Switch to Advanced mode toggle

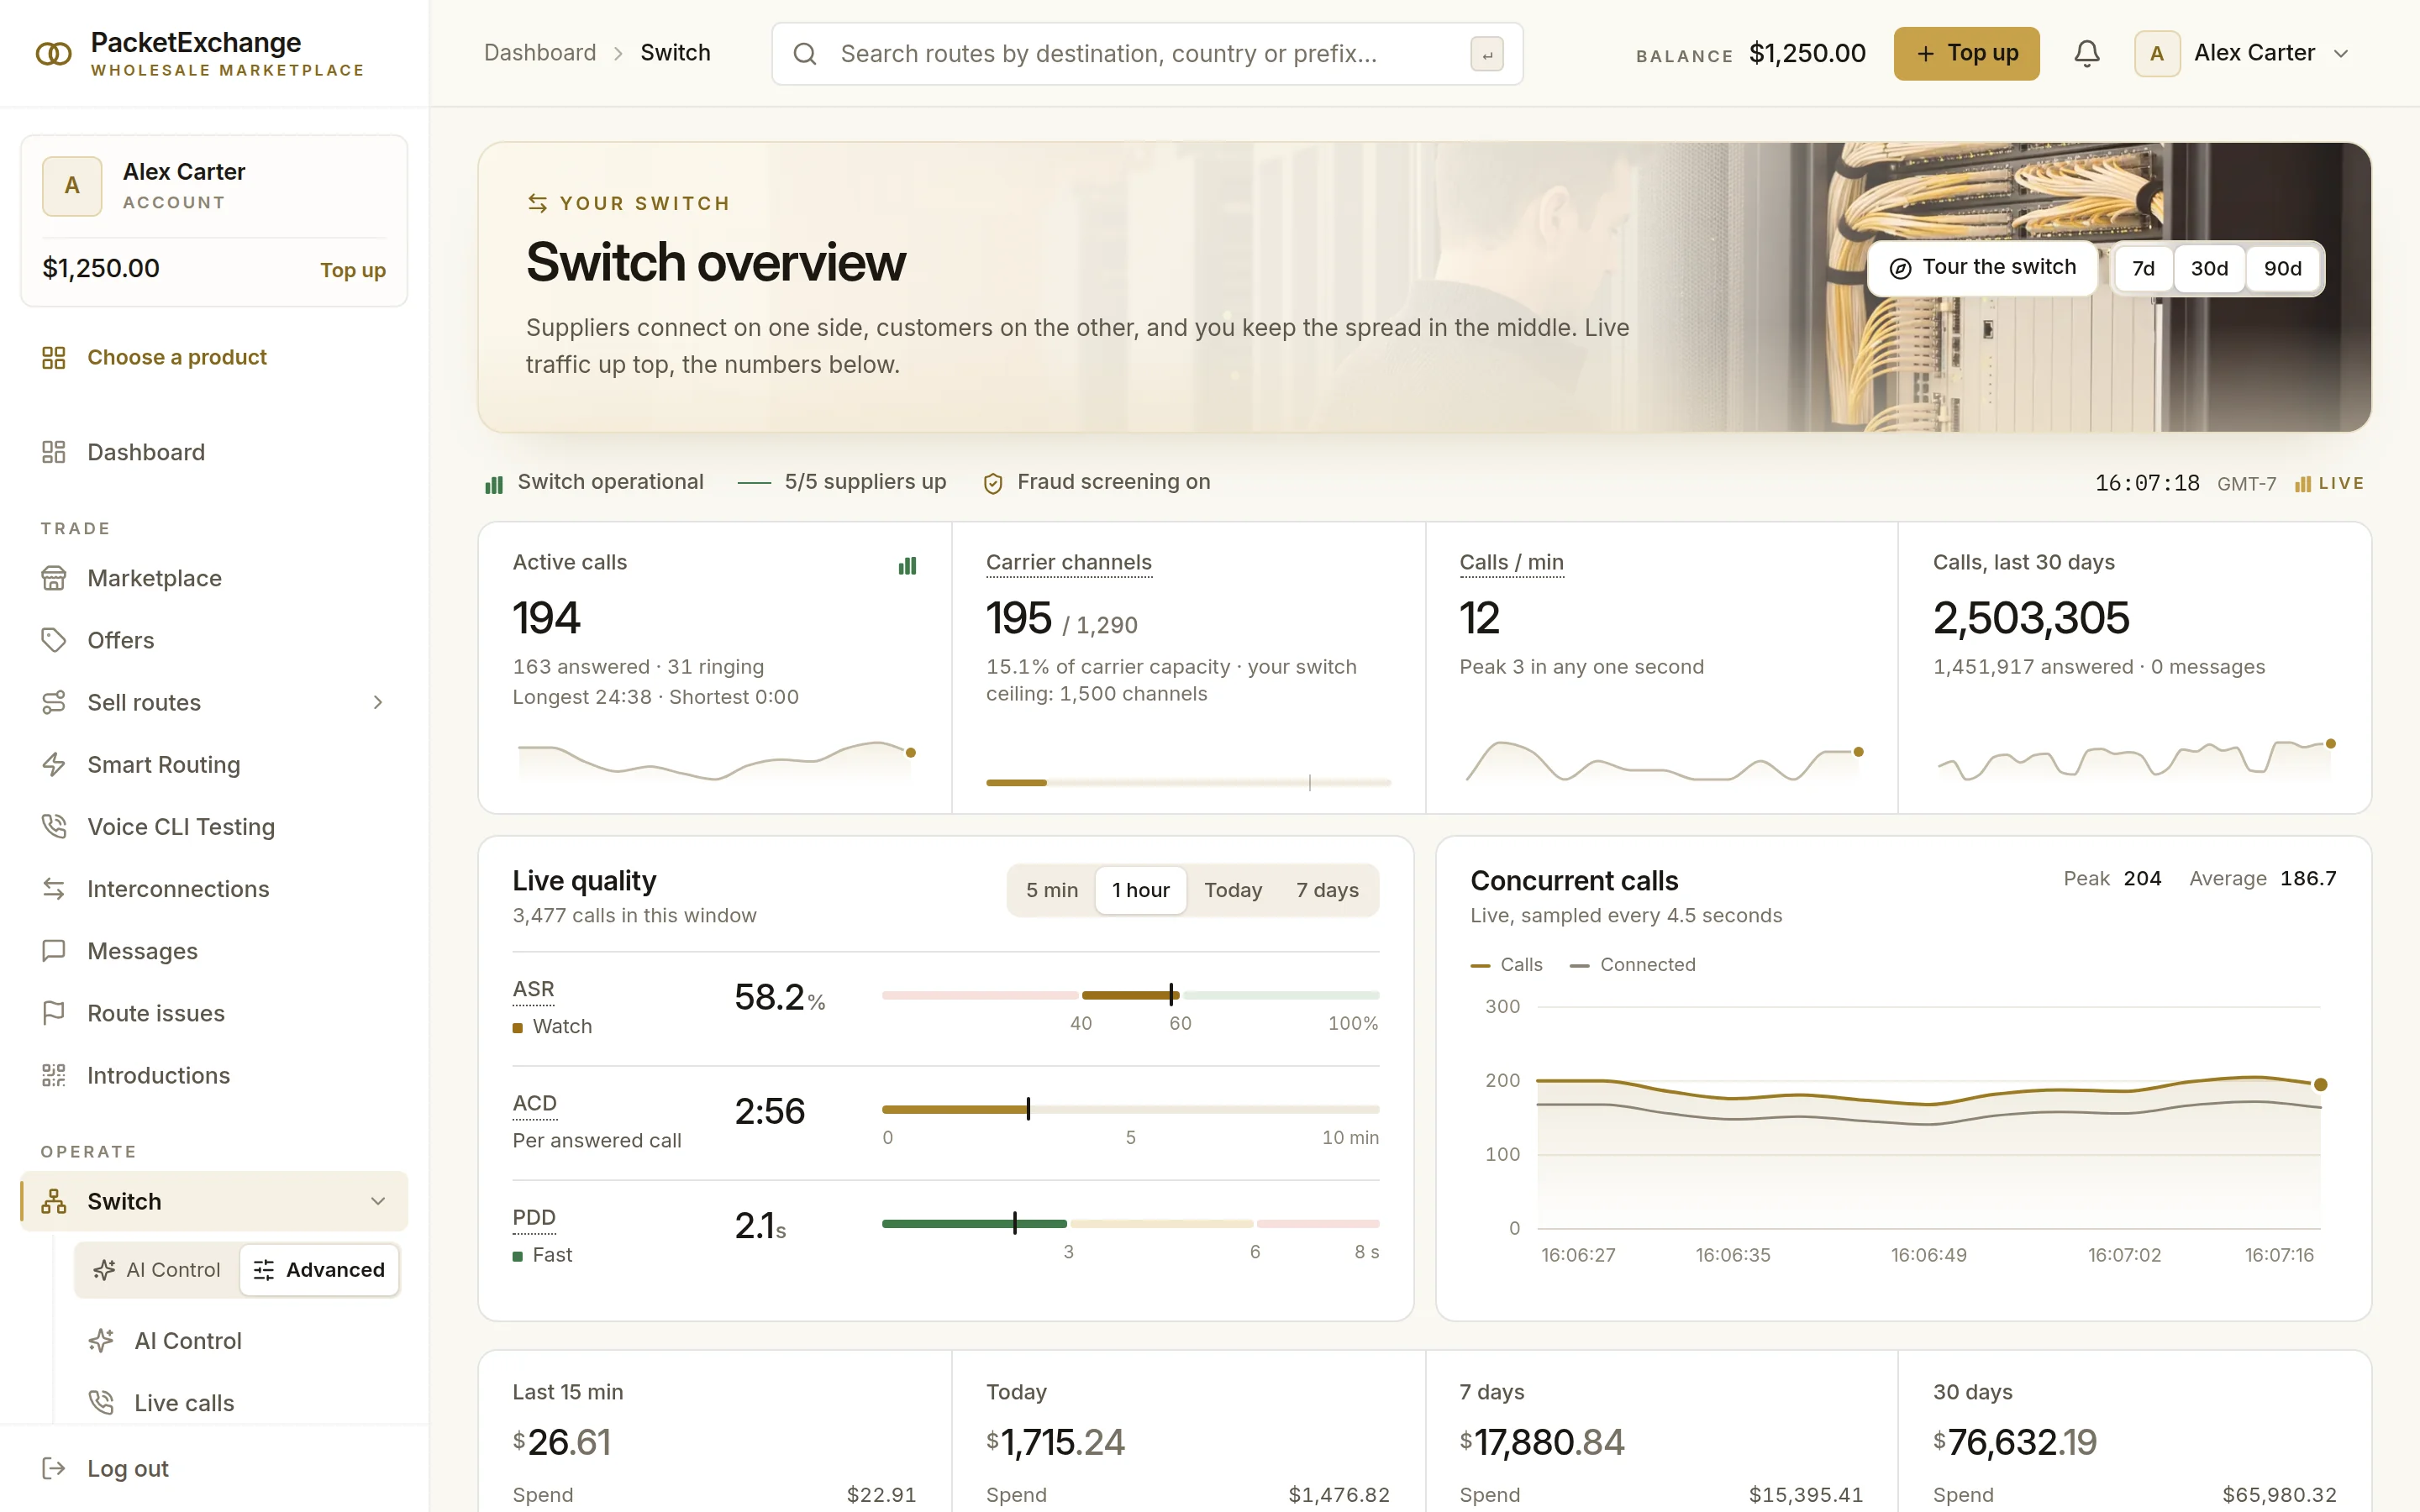coord(319,1269)
